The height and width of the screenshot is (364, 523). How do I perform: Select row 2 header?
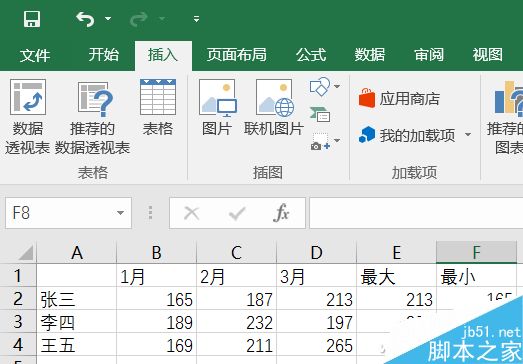click(x=18, y=299)
